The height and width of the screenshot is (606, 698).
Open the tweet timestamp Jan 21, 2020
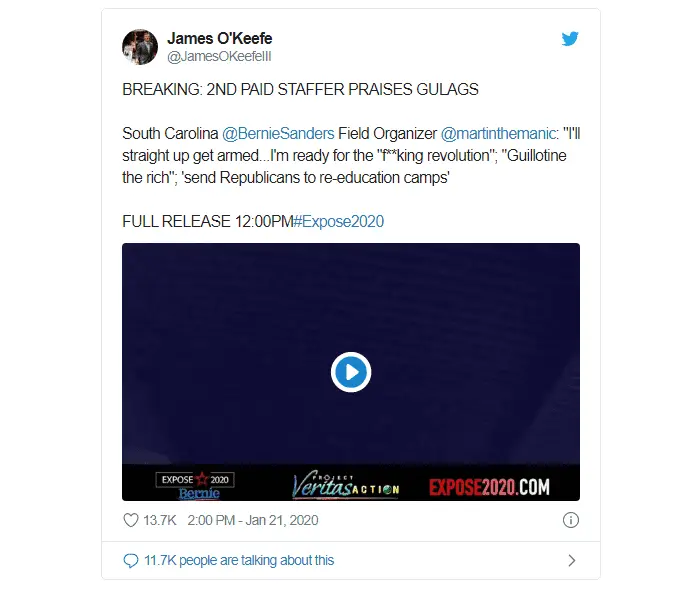[x=253, y=520]
